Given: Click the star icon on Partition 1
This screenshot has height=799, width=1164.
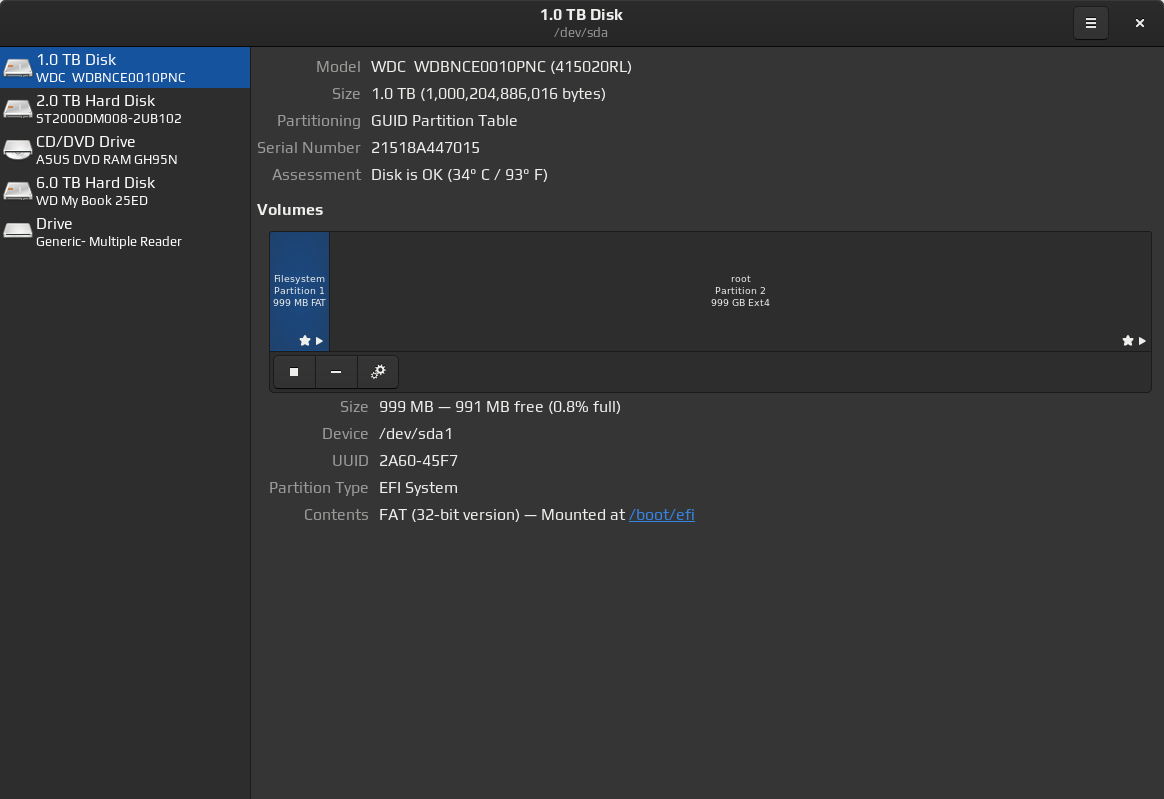Looking at the screenshot, I should (x=305, y=341).
